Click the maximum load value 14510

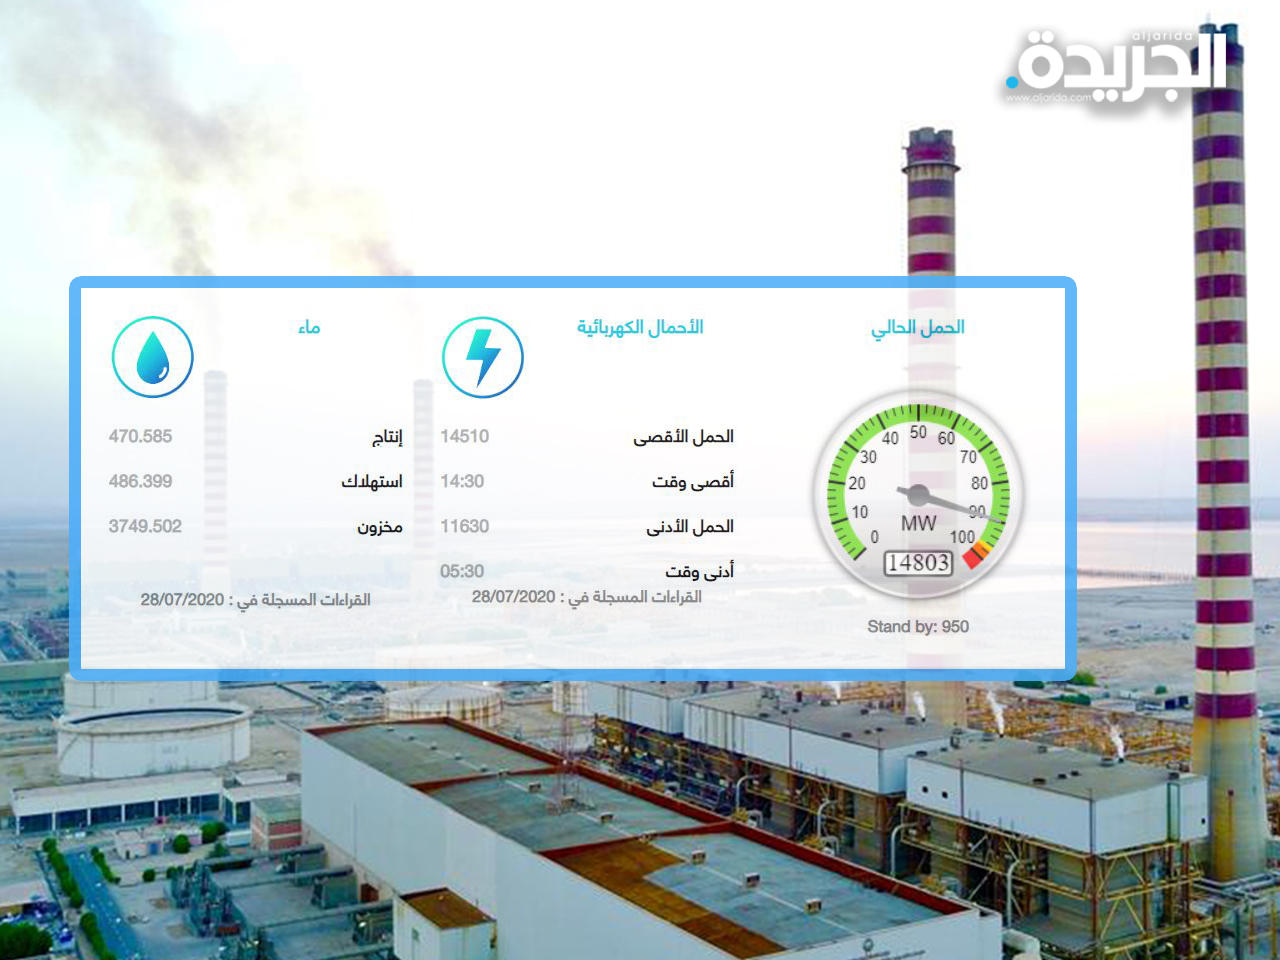(465, 437)
